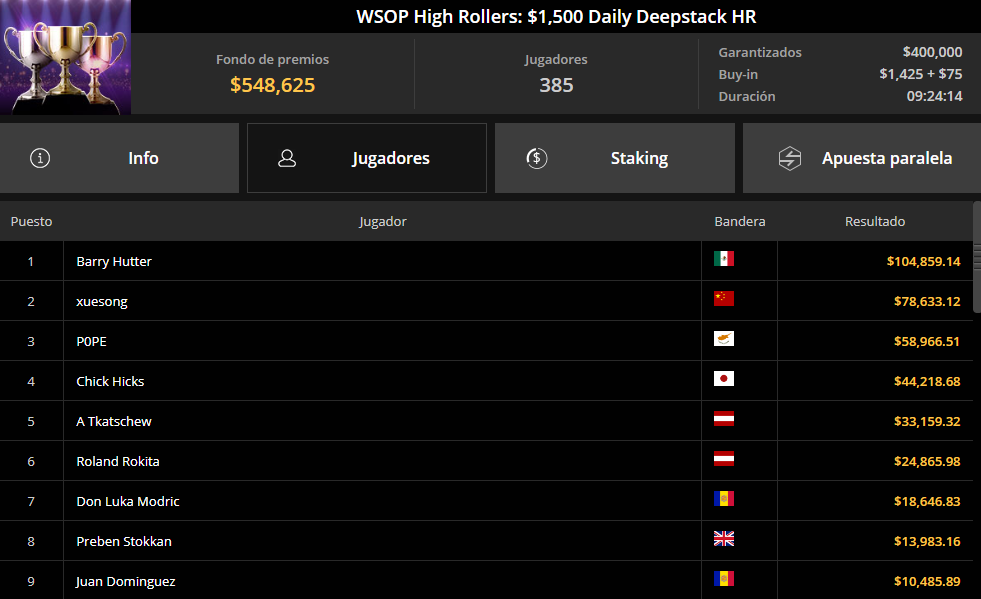Select player A Tkatschew
The image size is (981, 599).
coord(114,422)
